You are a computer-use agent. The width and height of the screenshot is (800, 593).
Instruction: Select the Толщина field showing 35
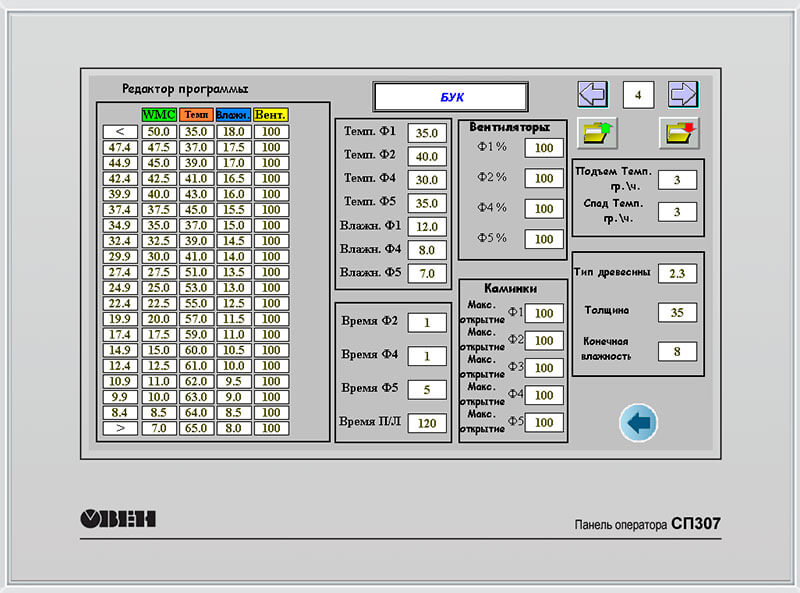677,312
